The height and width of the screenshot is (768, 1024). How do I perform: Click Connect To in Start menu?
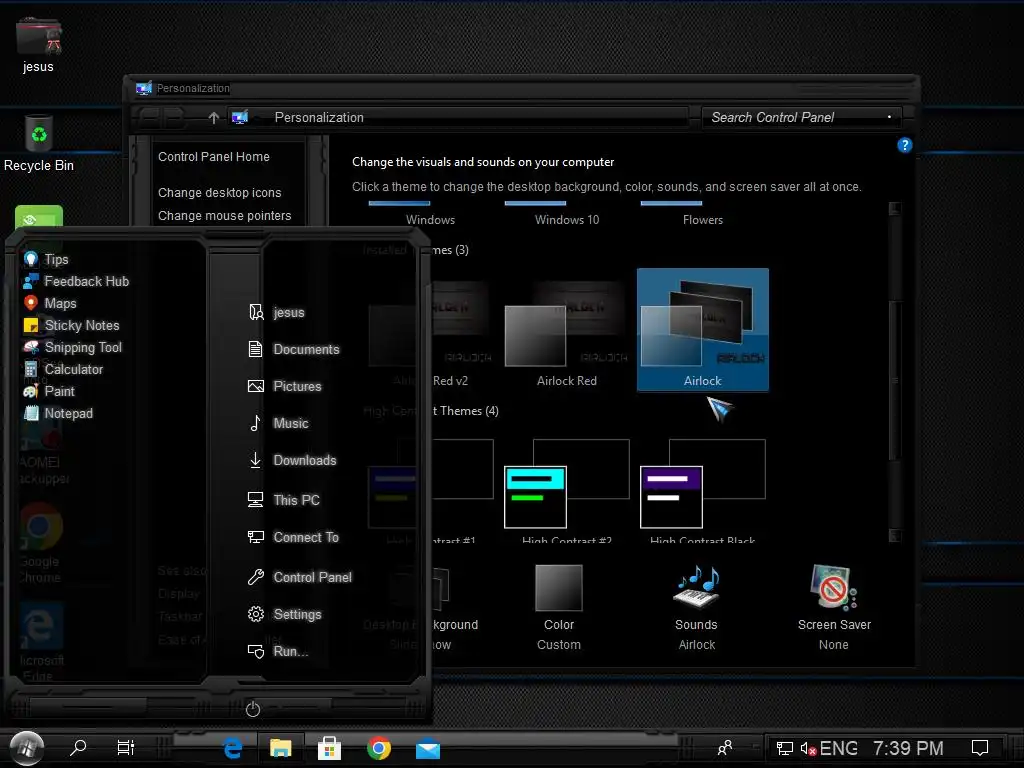tap(293, 537)
